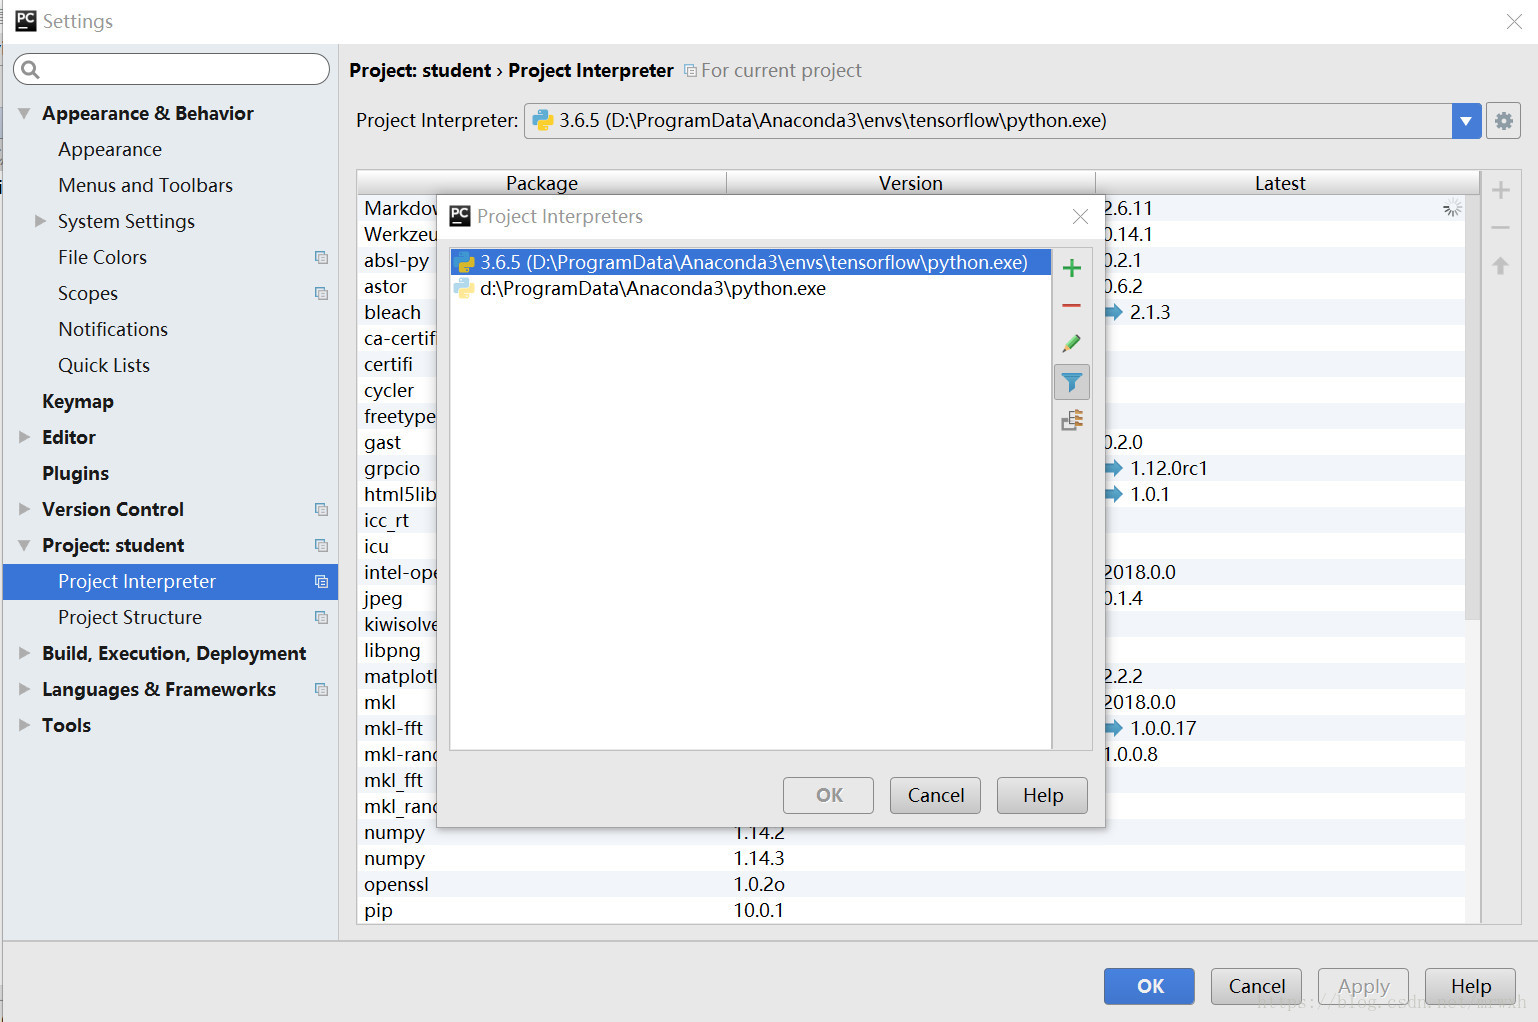This screenshot has width=1538, height=1022.
Task: Collapse Project: student section
Action: [x=24, y=545]
